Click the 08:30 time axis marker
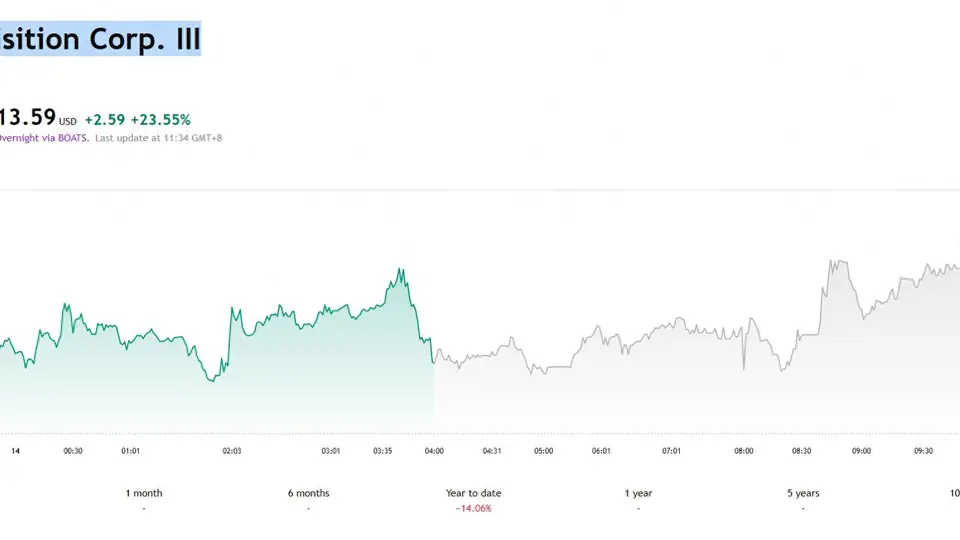This screenshot has height=540, width=960. (801, 451)
